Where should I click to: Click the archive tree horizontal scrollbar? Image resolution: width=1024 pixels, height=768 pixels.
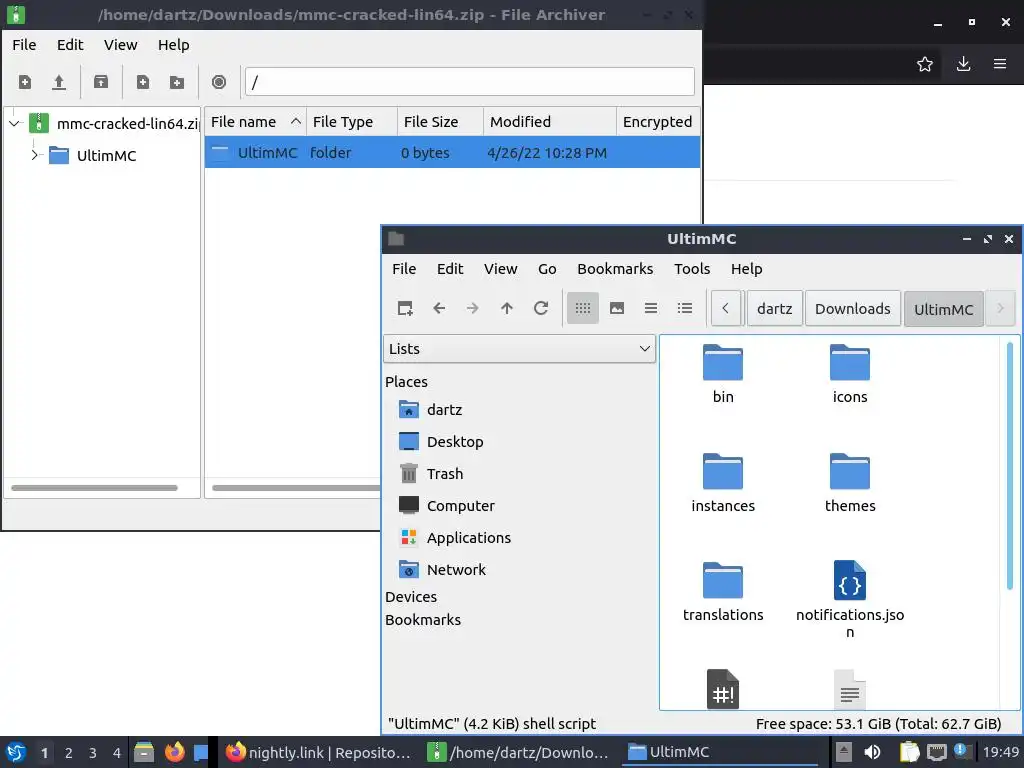coord(95,488)
